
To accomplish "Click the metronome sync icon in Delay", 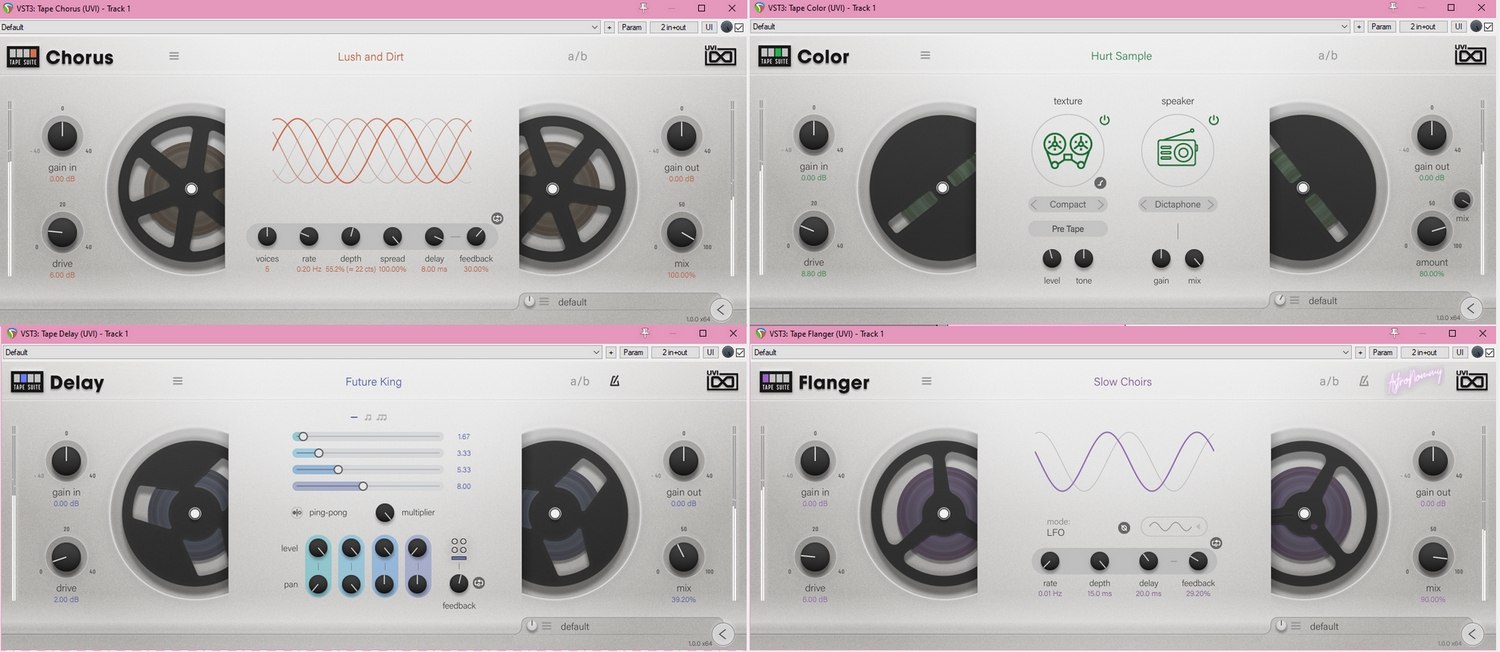I will coord(615,381).
